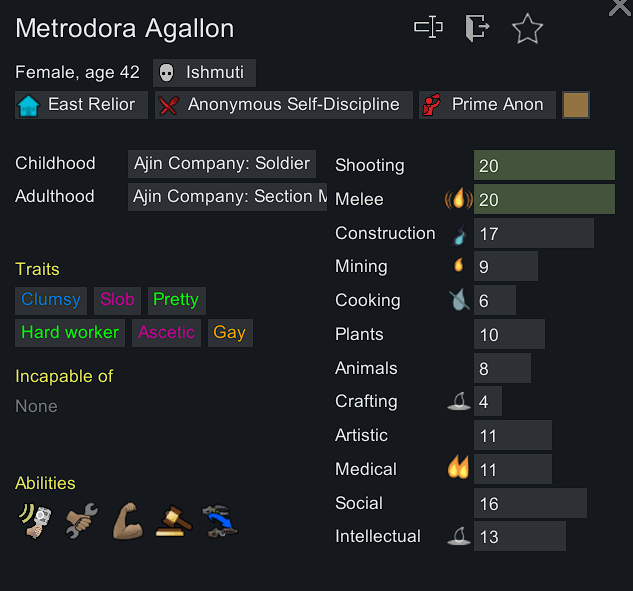Screen dimensions: 633x591
Task: Click the banish door icon
Action: 477,28
